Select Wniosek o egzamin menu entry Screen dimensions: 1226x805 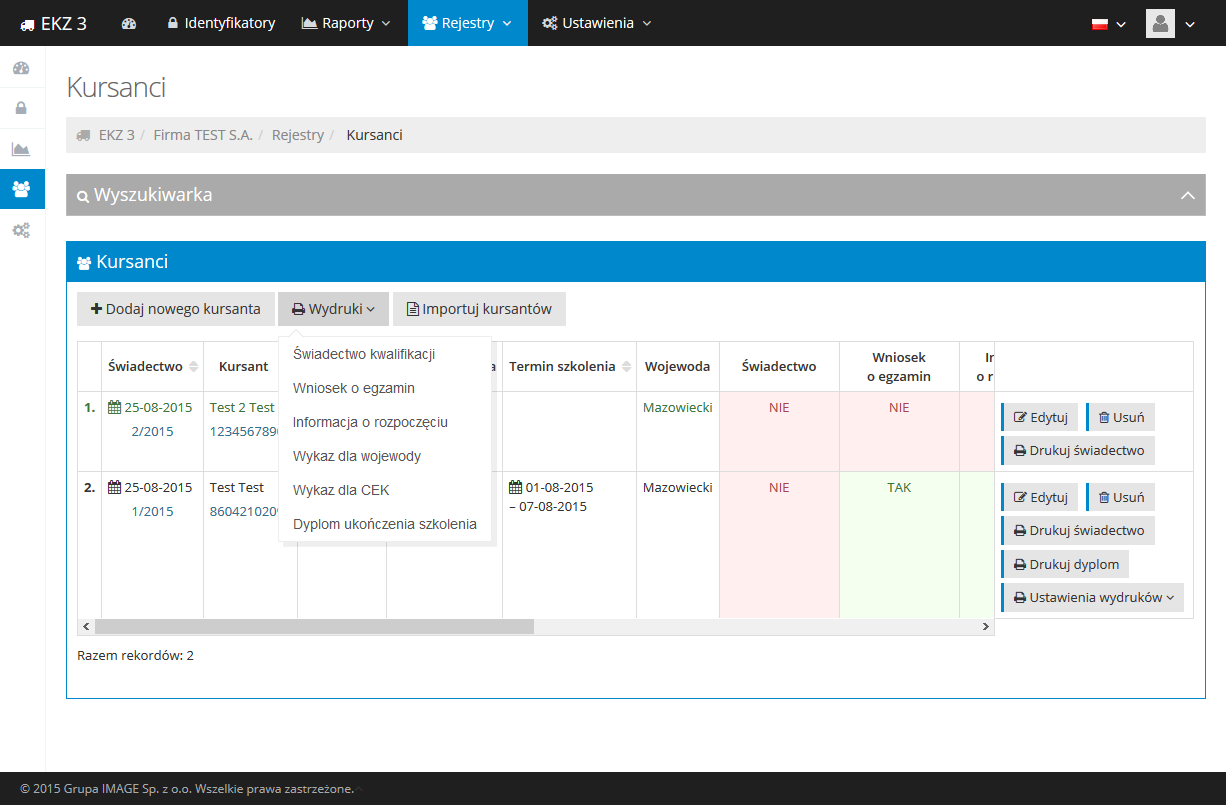point(354,388)
